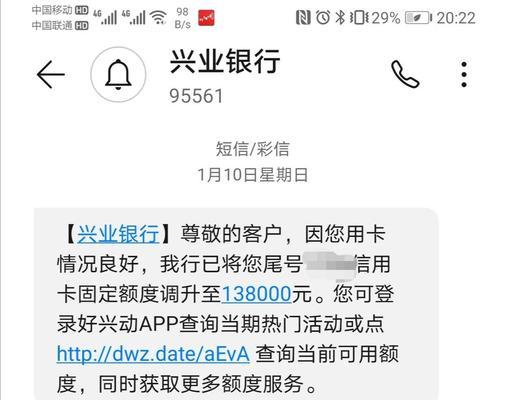Tap the vibrate mode status icon
The image size is (506, 400).
[359, 17]
